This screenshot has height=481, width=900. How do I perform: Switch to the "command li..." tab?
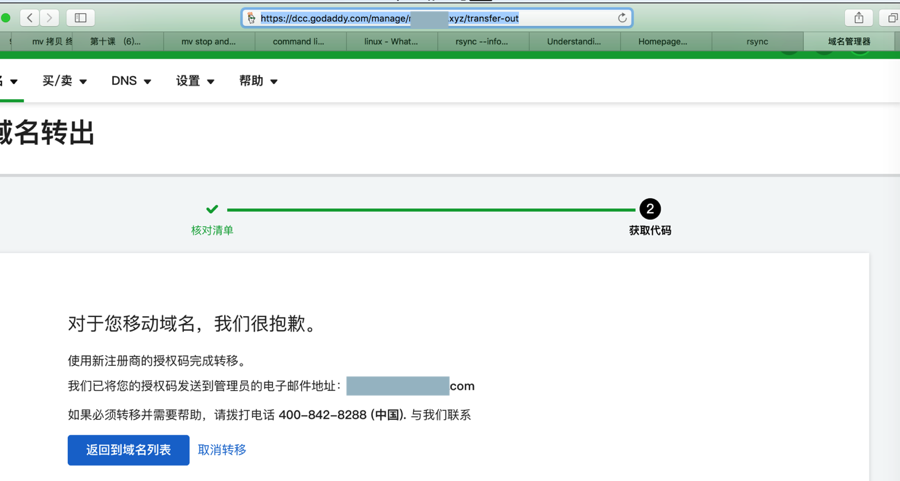(300, 41)
